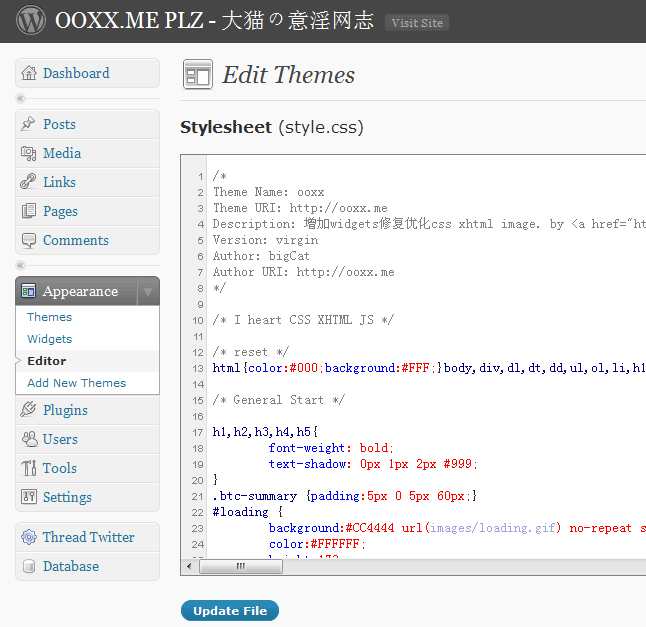Open the Users menu
The image size is (646, 627).
(87, 439)
